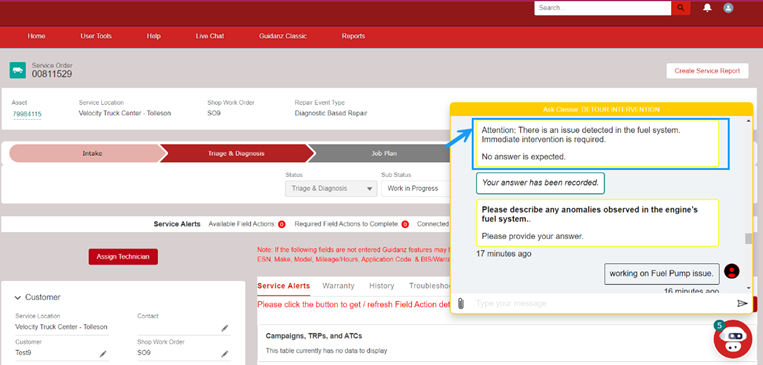
Task: Open the user profile avatar menu
Action: pos(728,8)
